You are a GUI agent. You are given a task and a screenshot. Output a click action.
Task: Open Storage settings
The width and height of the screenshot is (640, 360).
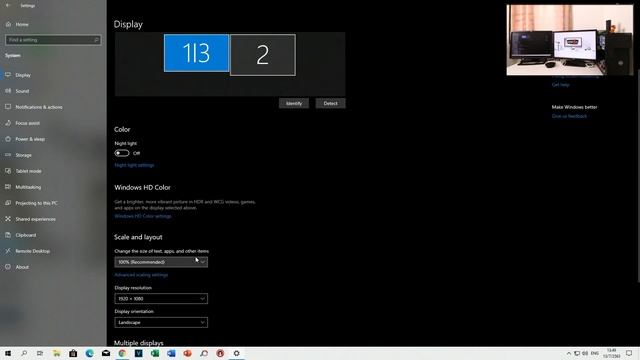coord(23,155)
